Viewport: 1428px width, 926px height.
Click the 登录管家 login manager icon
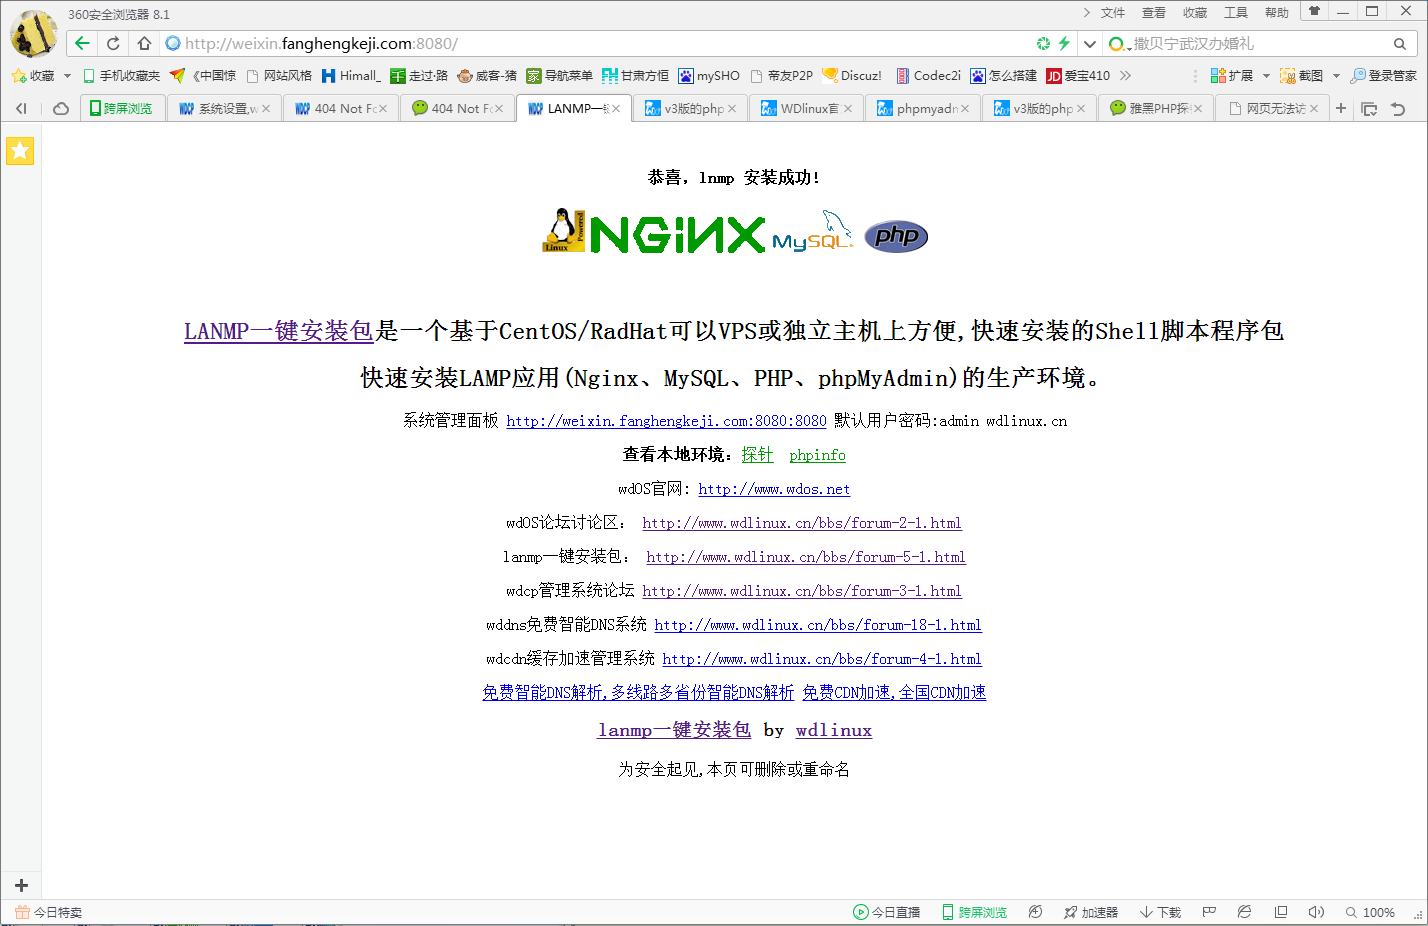(x=1383, y=75)
